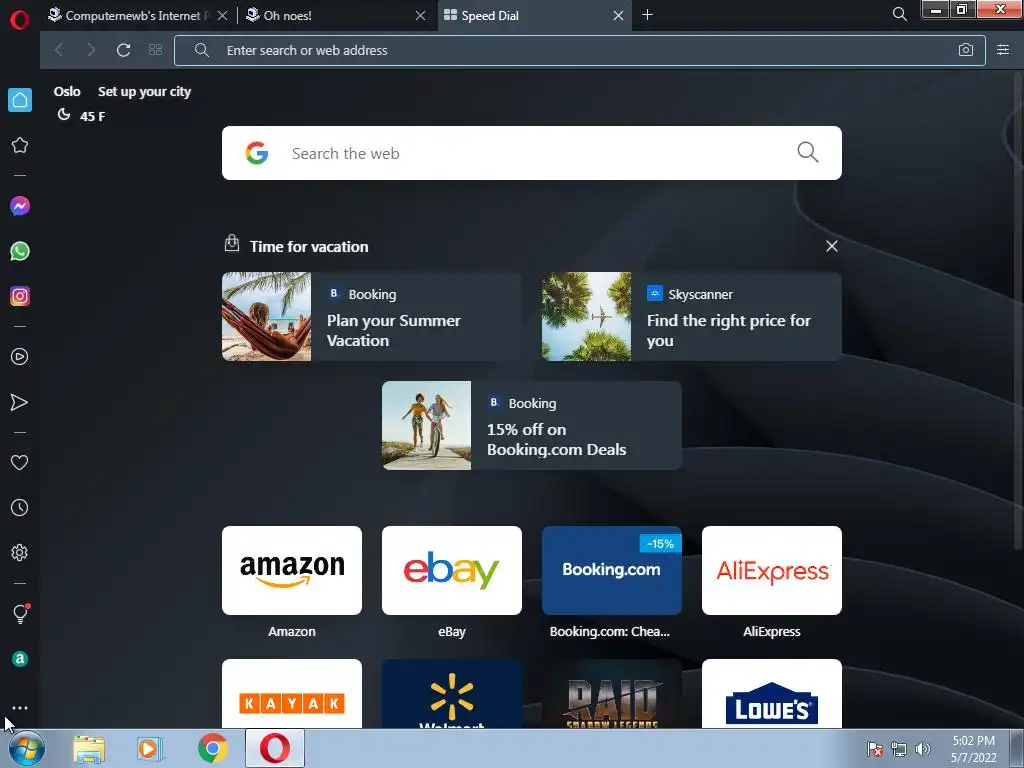Open Bookmarks star in sidebar
This screenshot has height=768, width=1024.
[x=20, y=145]
